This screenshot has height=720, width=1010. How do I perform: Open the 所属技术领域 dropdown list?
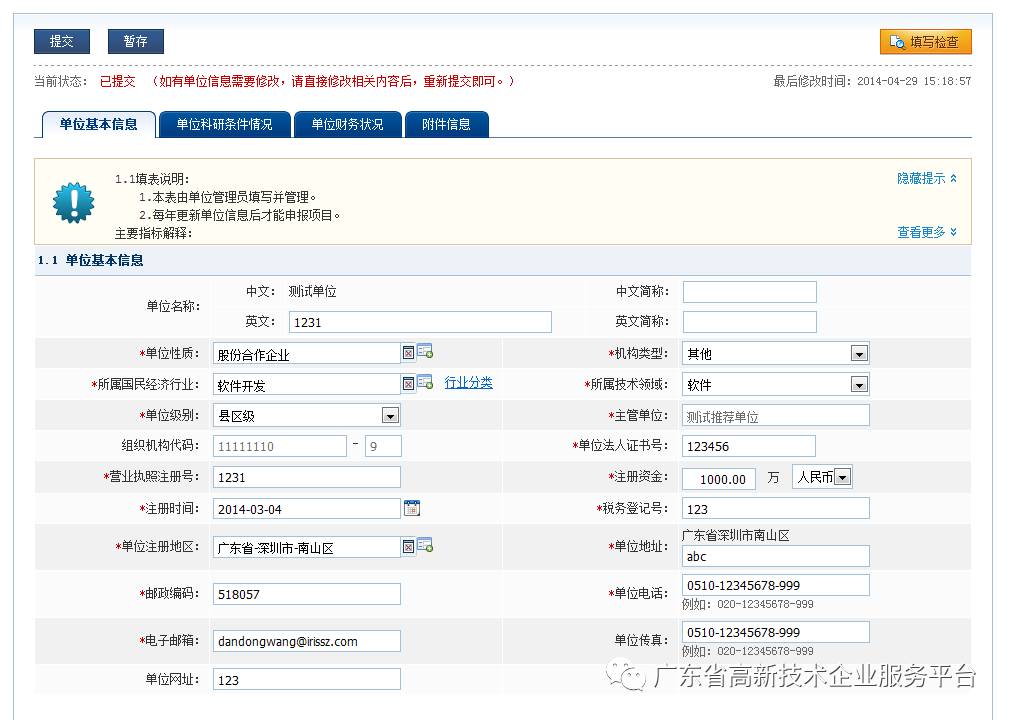coord(858,384)
